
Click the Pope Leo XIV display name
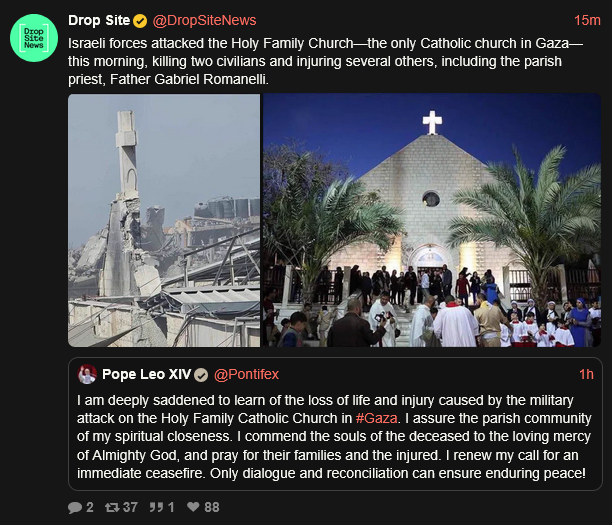pyautogui.click(x=146, y=374)
